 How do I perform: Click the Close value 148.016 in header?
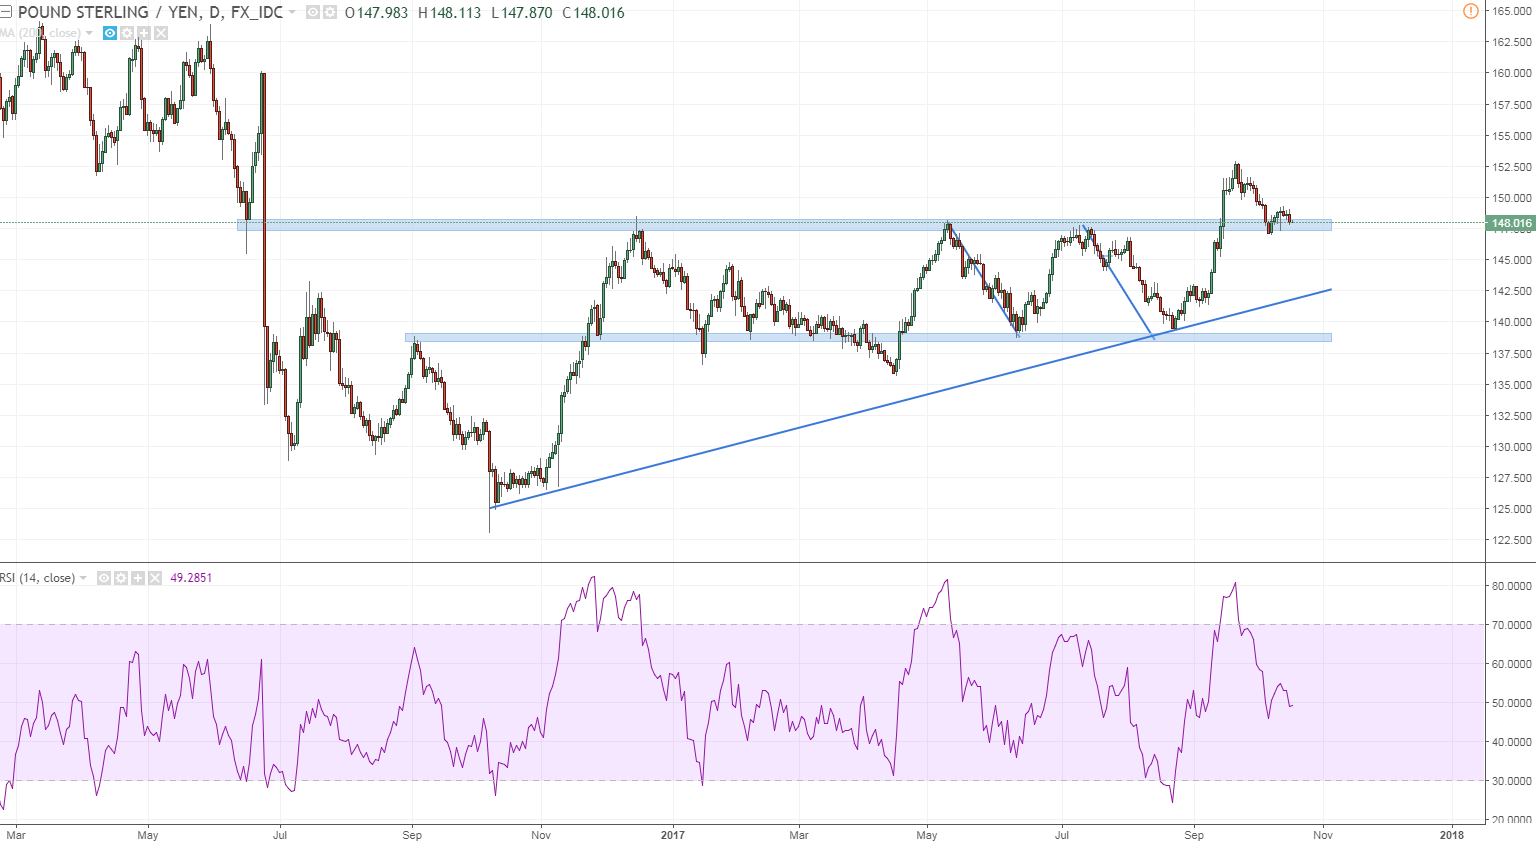tap(599, 13)
